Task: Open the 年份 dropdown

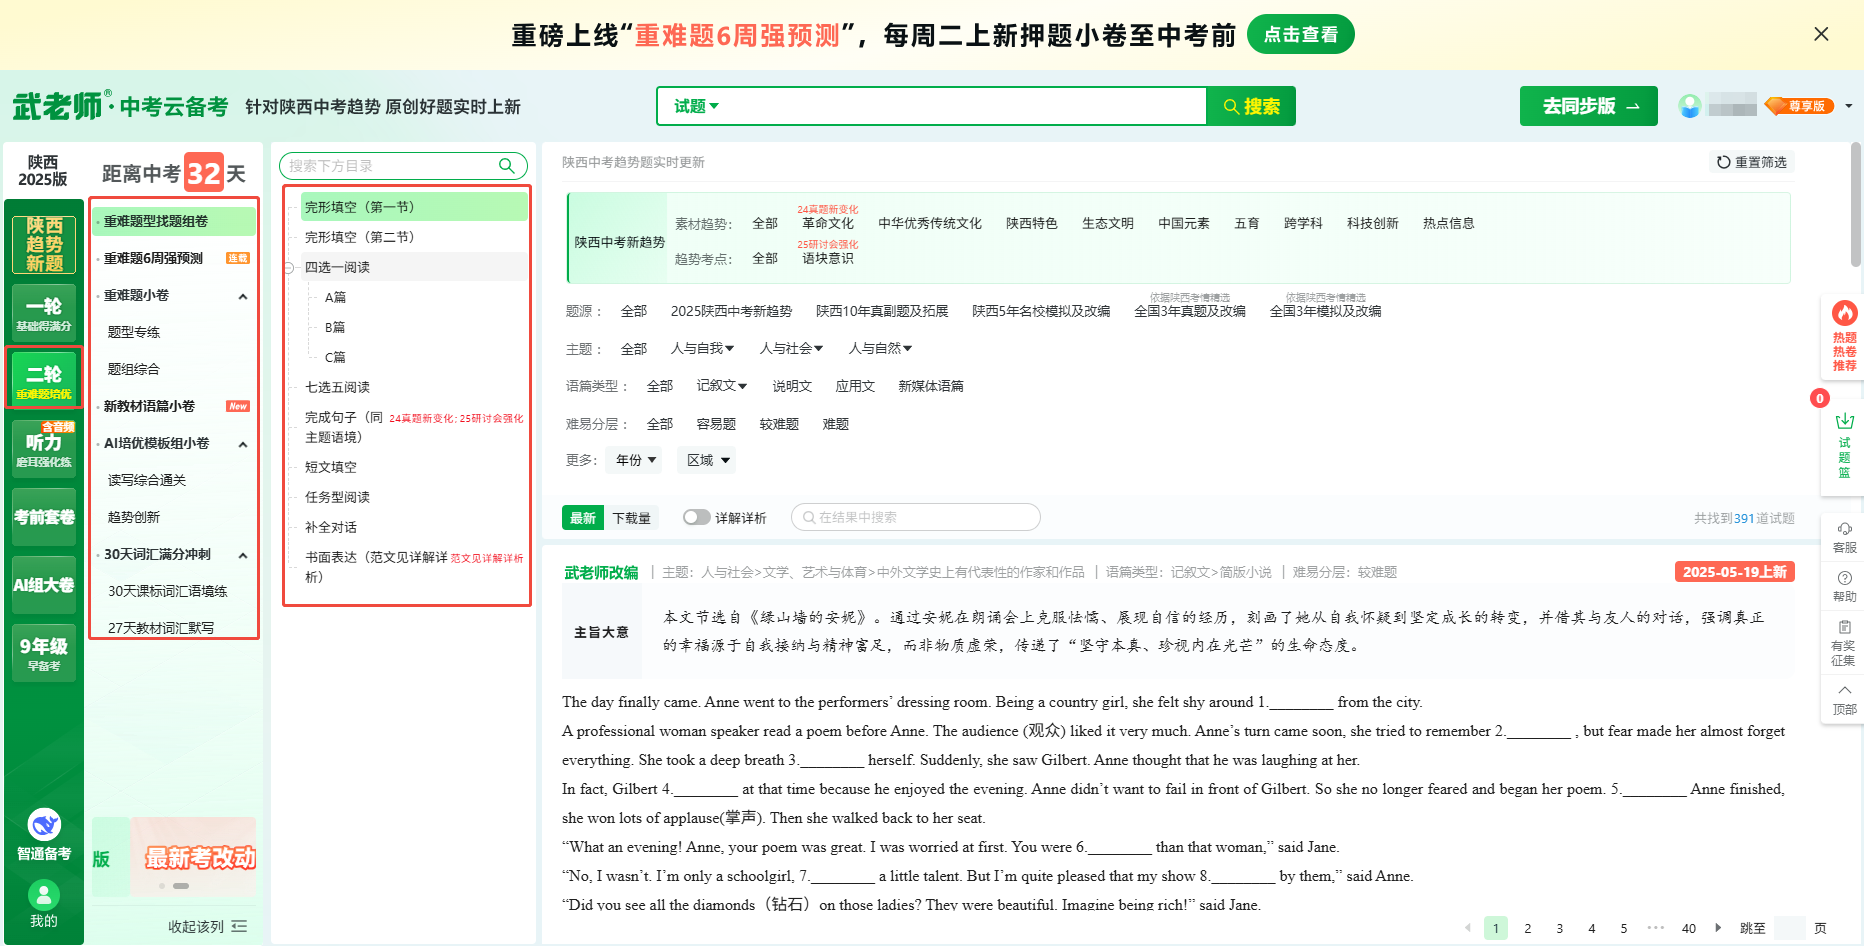Action: coord(635,460)
